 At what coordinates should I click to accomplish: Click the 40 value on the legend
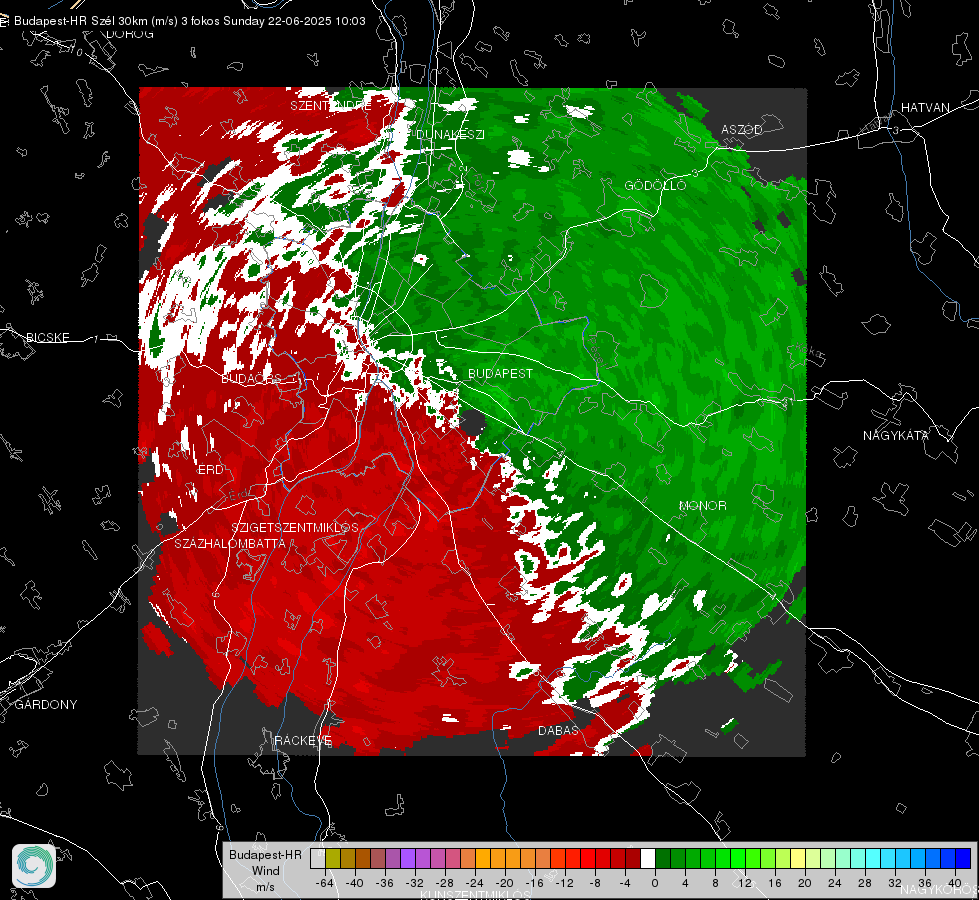pyautogui.click(x=955, y=883)
